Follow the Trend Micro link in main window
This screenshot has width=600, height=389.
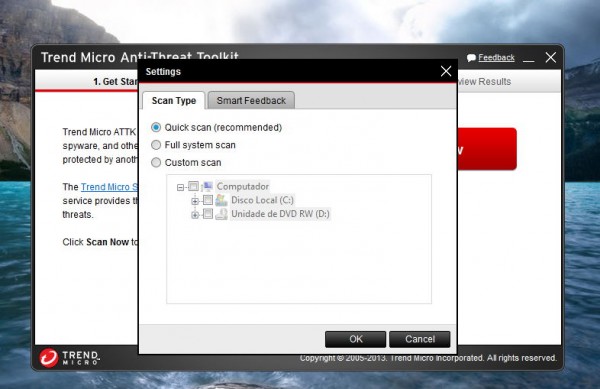[109, 187]
